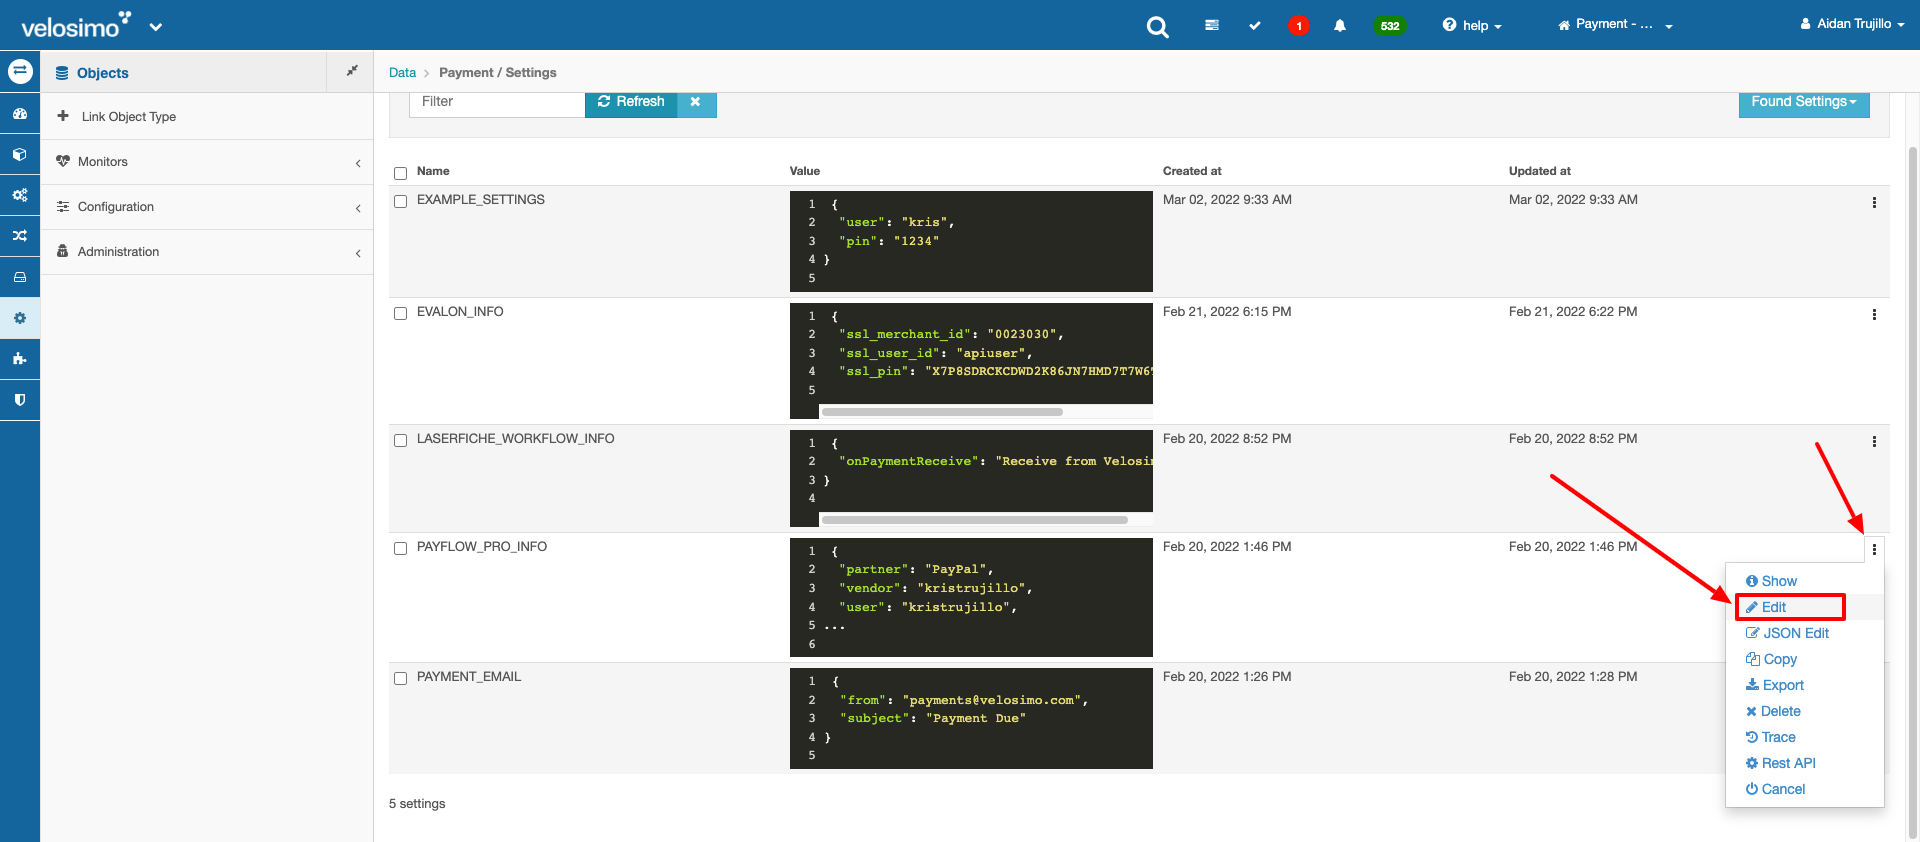Open the Found Settings dropdown
Viewport: 1920px width, 842px height.
(x=1804, y=102)
